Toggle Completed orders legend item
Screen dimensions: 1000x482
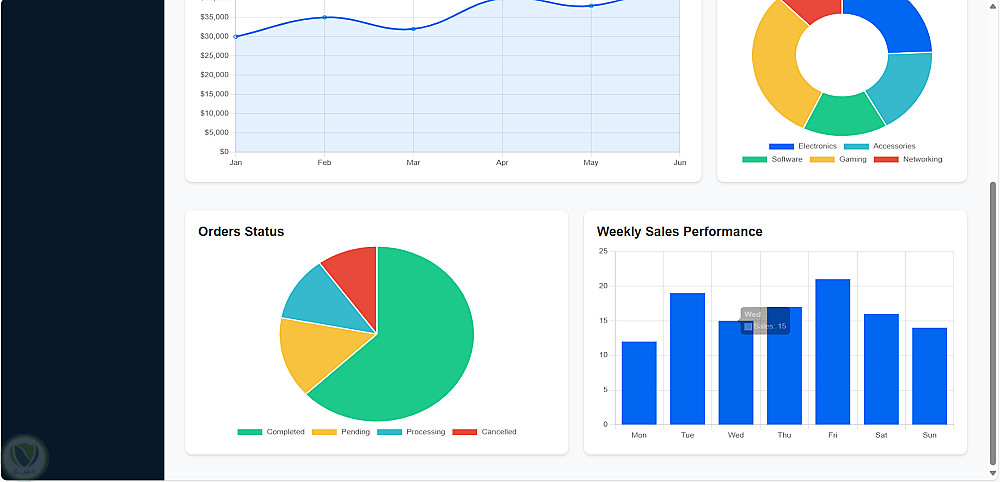[271, 432]
